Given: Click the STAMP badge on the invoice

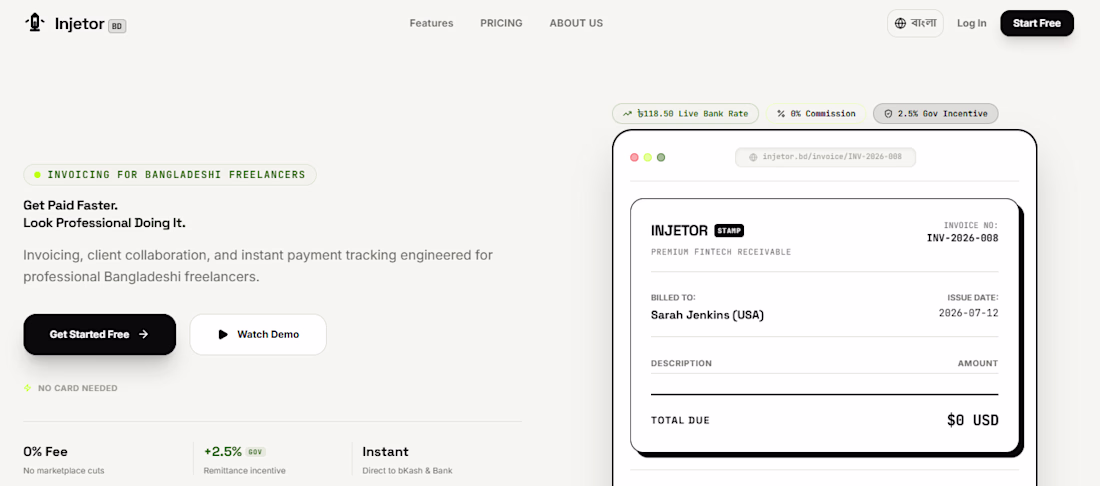Looking at the screenshot, I should click(x=729, y=230).
